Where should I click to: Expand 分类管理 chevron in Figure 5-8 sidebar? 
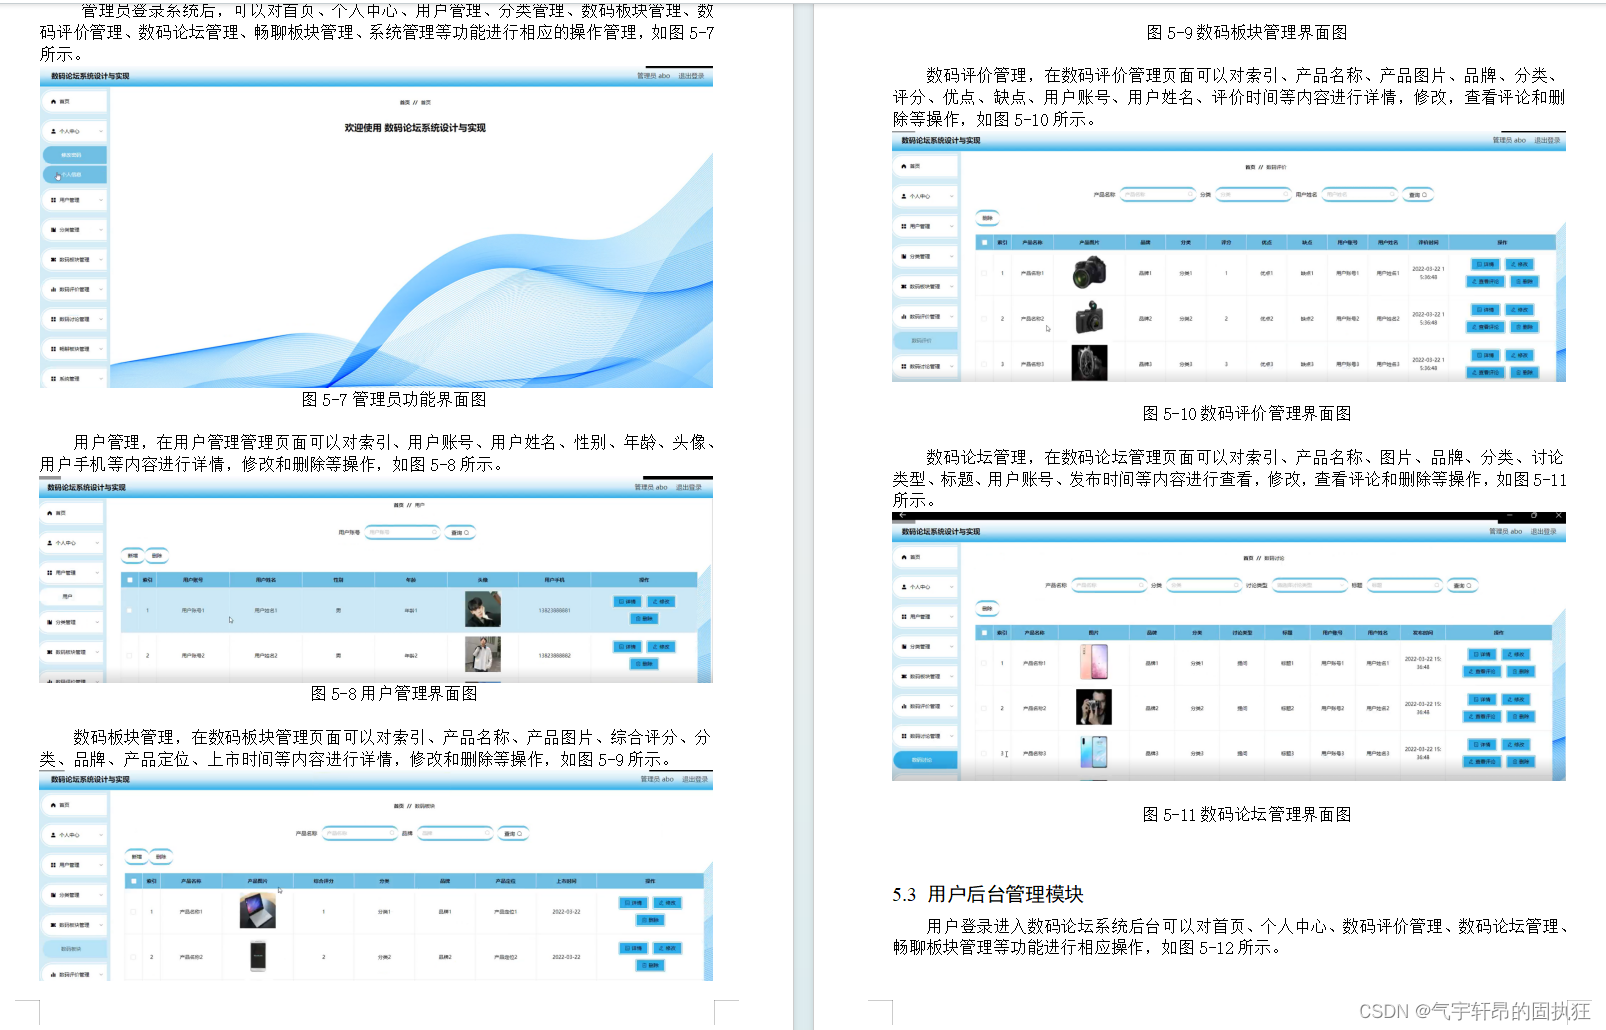98,622
